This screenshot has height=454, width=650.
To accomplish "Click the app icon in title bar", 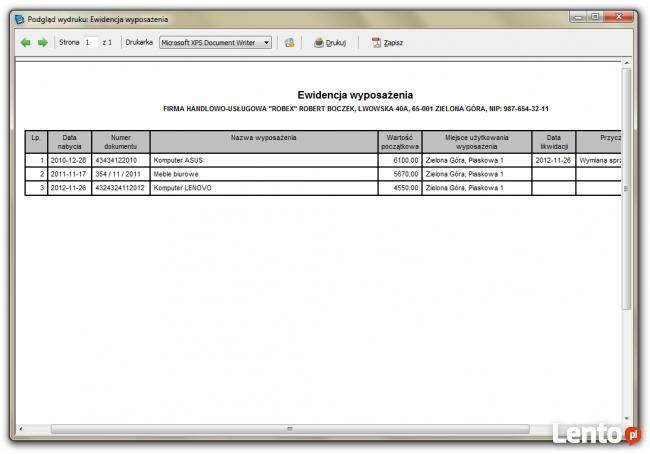I will pos(19,19).
